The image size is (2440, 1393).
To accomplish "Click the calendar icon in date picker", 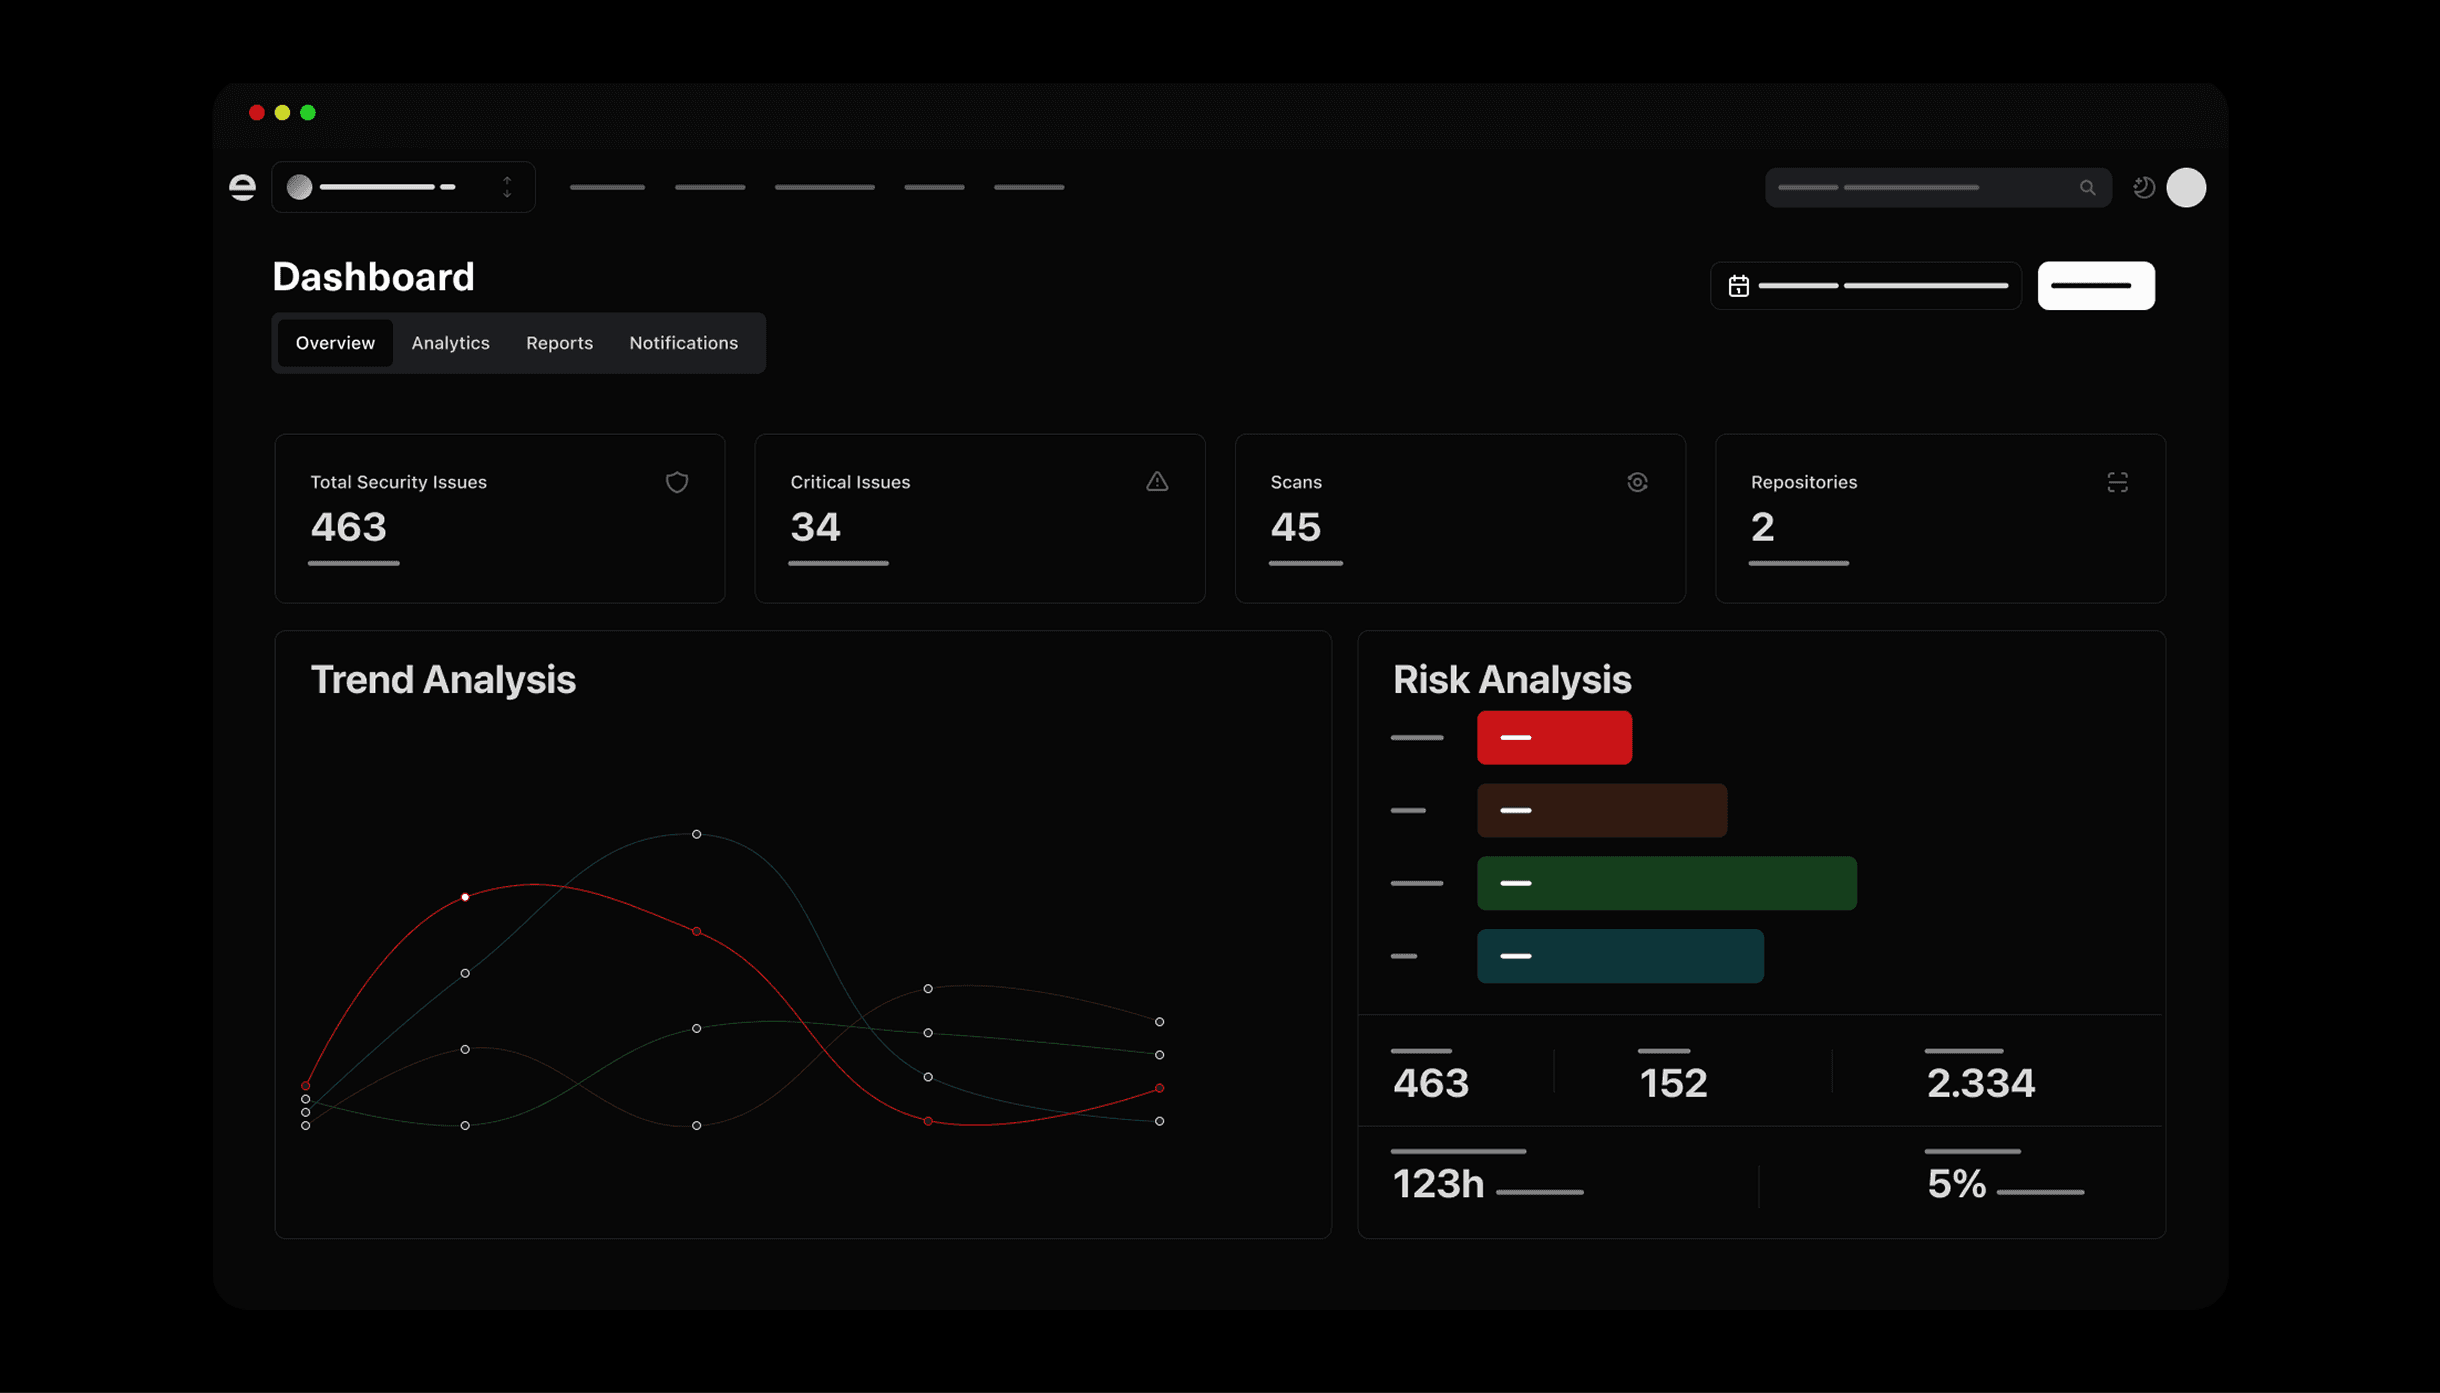I will coord(1739,286).
